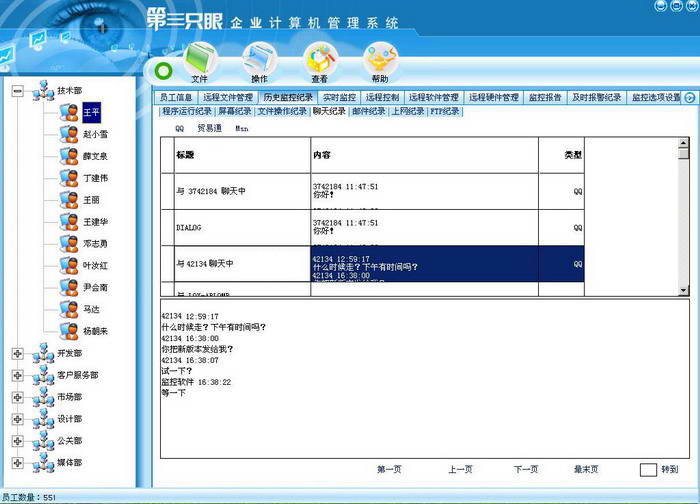Jump to 最末页 (last page)
Image resolution: width=700 pixels, height=504 pixels.
pos(586,469)
